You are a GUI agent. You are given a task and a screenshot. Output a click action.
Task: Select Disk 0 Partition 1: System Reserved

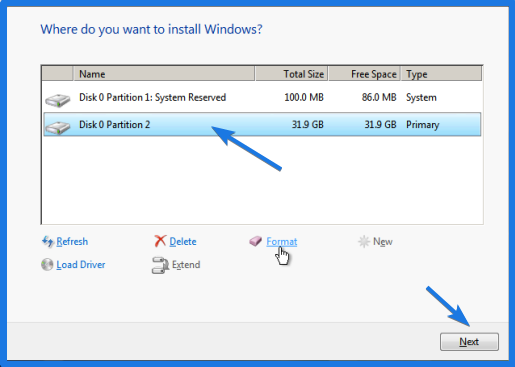click(x=262, y=97)
